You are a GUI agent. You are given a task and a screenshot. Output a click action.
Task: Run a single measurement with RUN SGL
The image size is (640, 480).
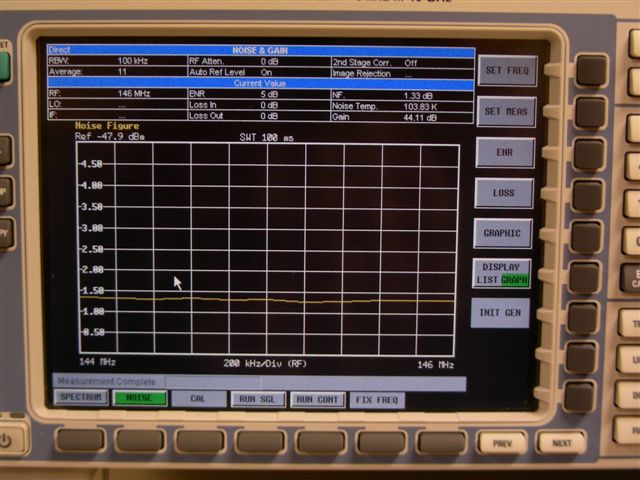[x=258, y=399]
